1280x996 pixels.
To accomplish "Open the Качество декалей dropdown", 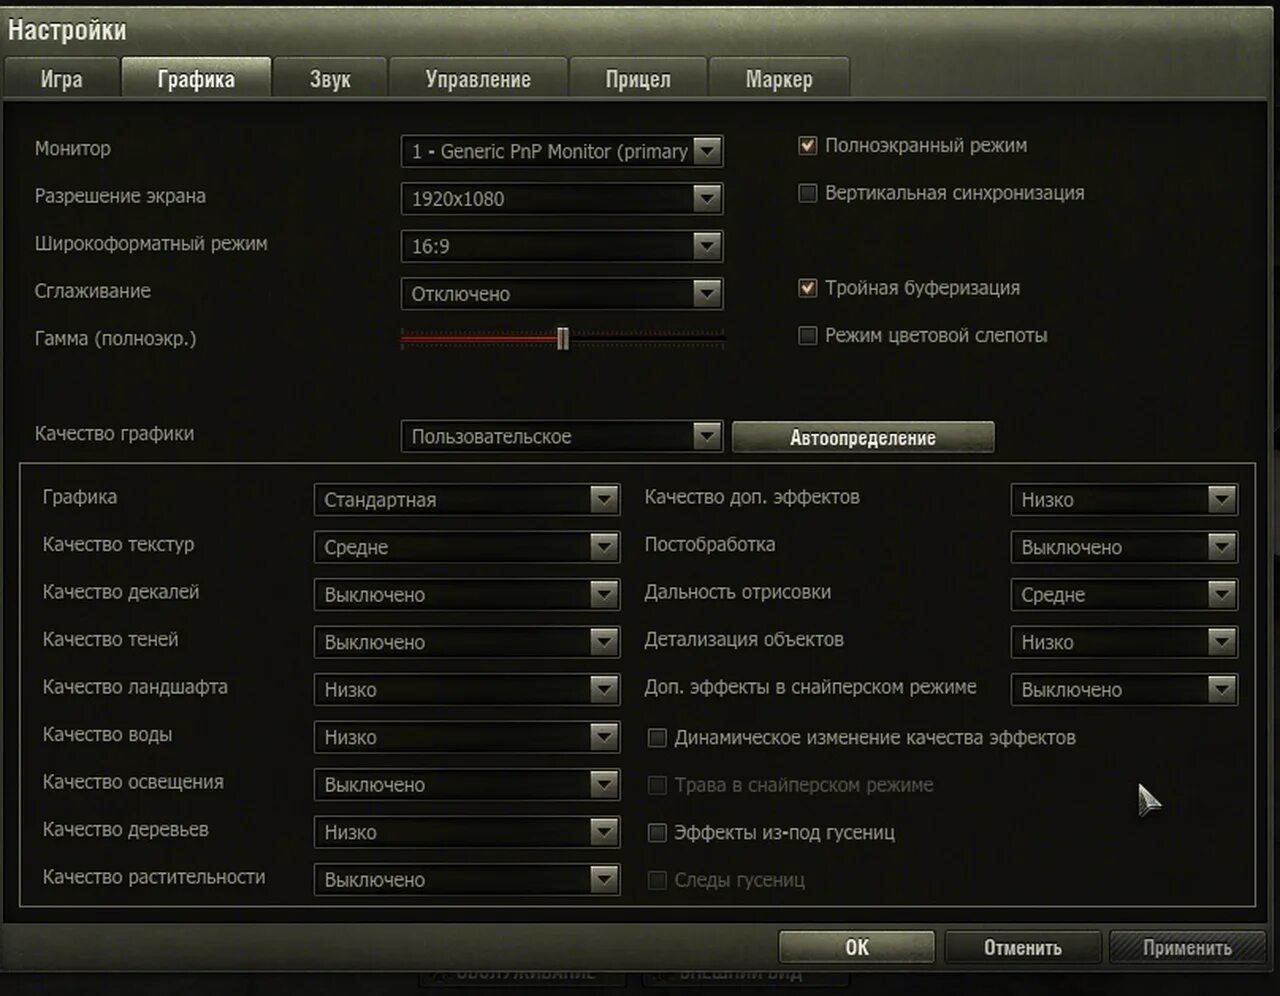I will [467, 594].
